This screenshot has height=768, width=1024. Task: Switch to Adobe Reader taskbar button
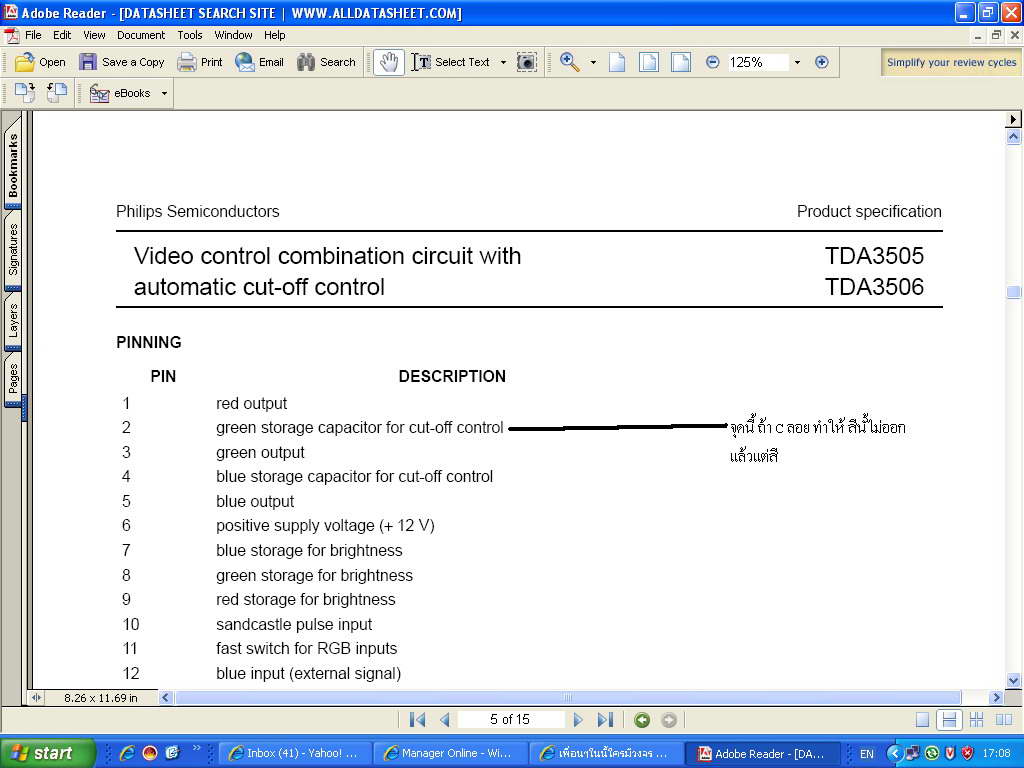tap(761, 753)
